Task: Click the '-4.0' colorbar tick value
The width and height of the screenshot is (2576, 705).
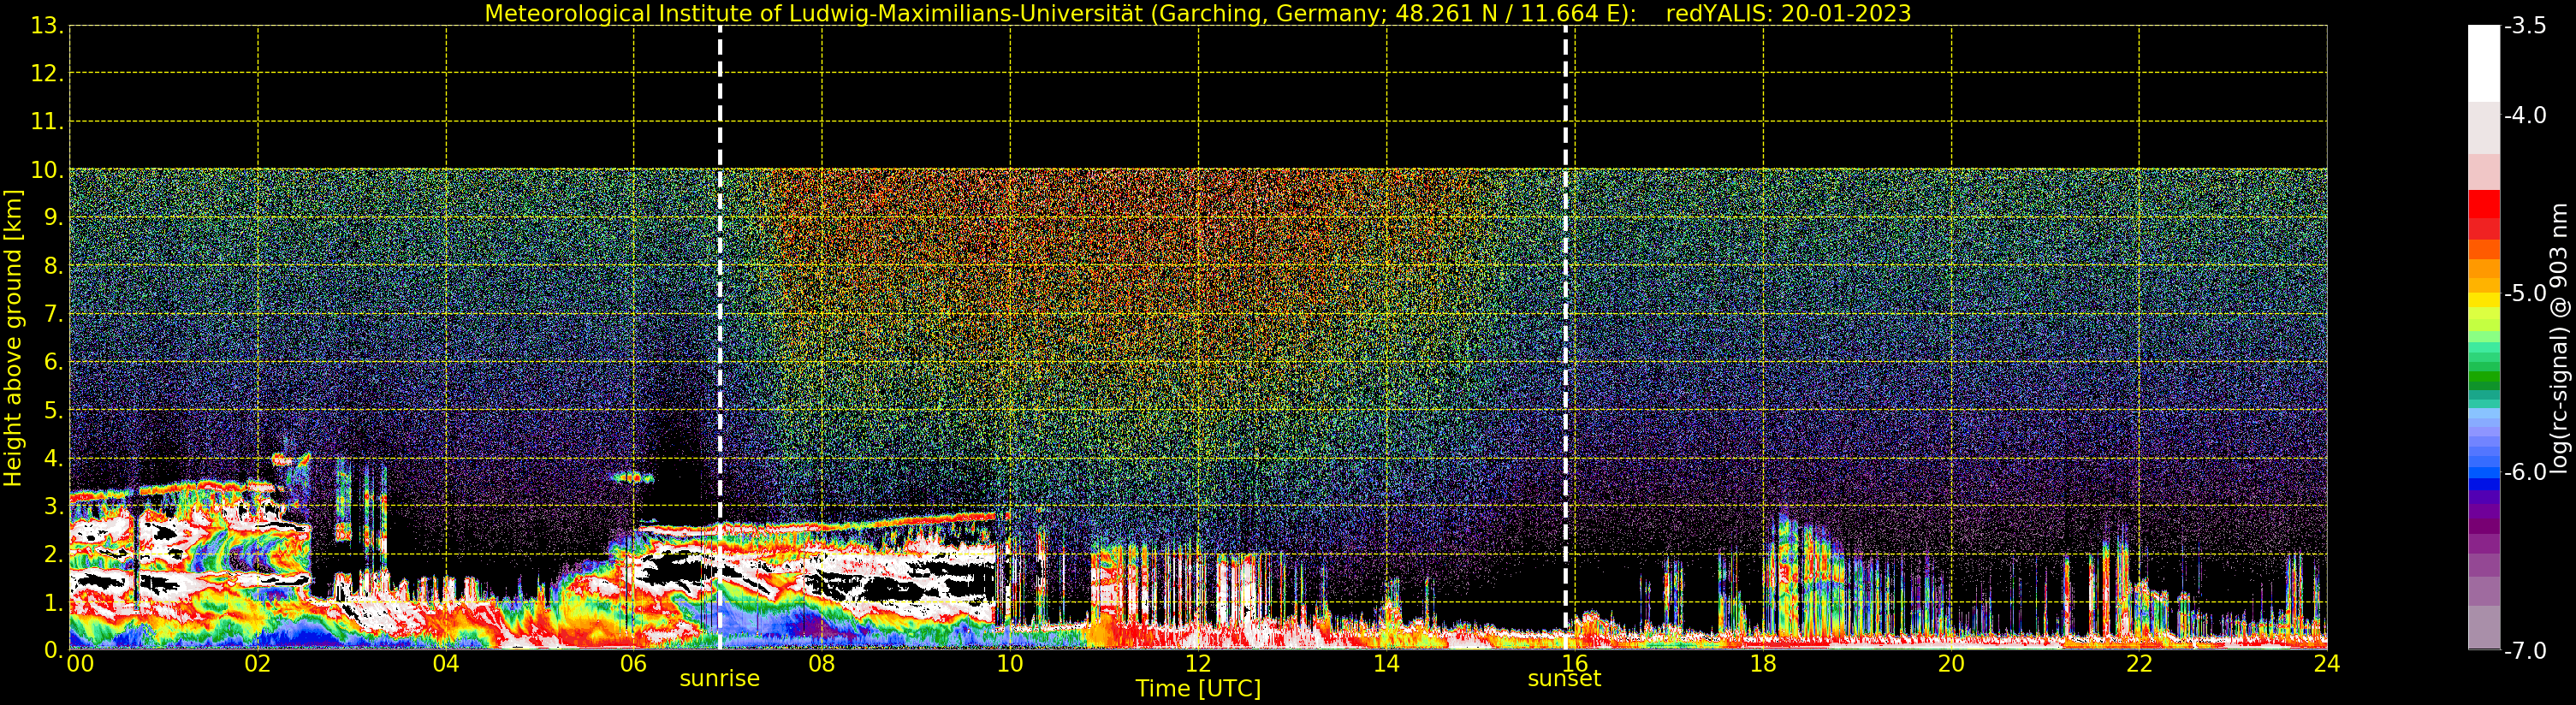Action: pos(2525,115)
